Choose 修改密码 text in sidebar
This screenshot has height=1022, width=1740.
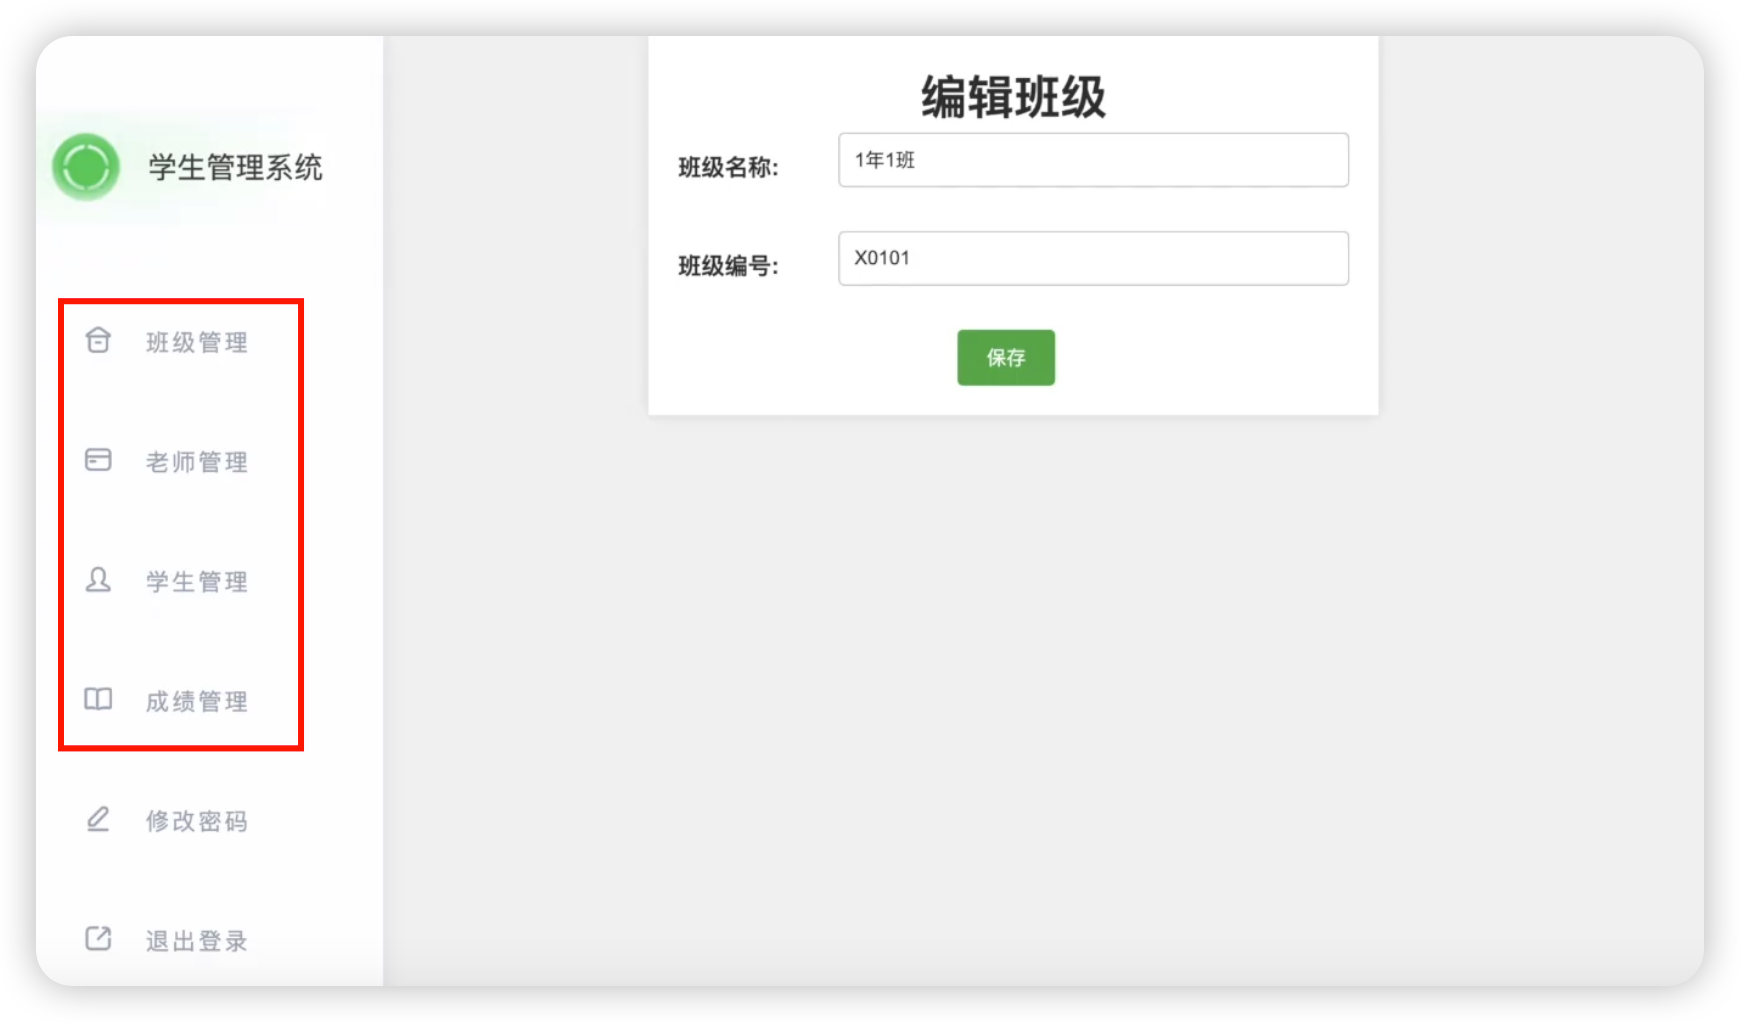coord(196,821)
